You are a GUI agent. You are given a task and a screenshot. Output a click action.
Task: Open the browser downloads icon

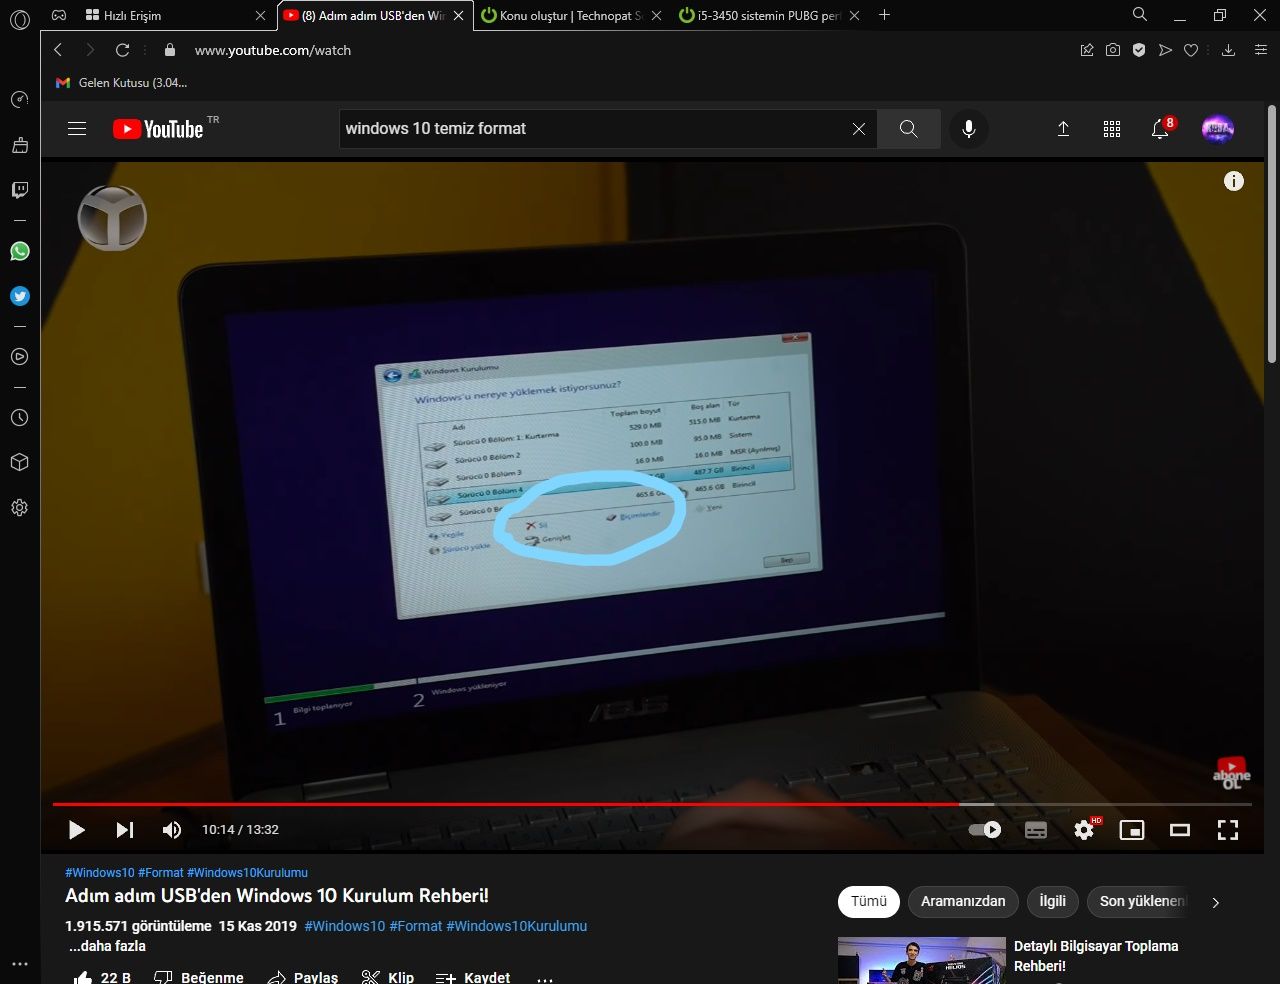click(1228, 50)
